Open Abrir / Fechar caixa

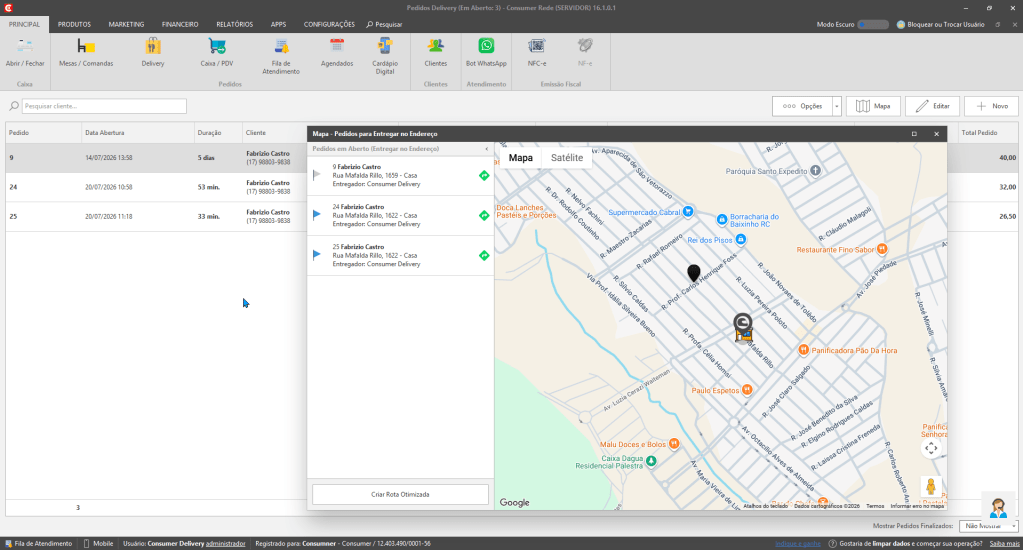(x=25, y=52)
